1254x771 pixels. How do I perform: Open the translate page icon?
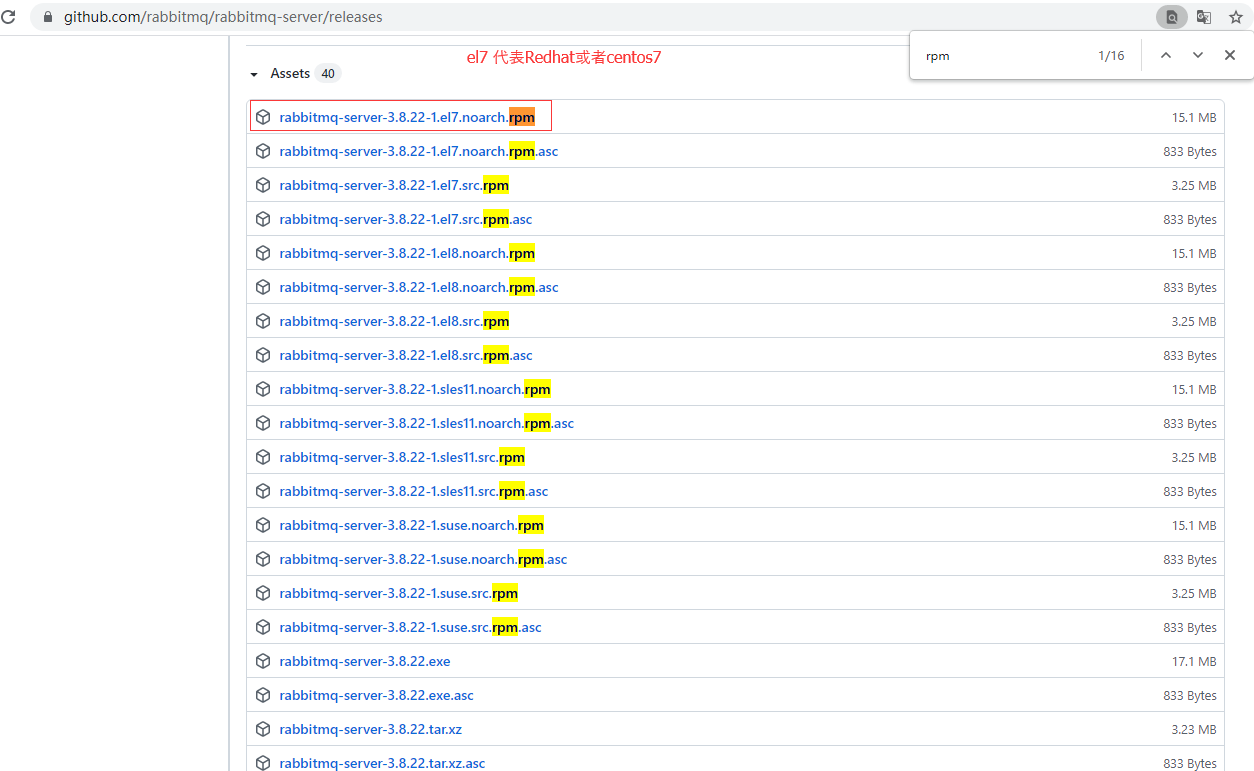click(1204, 17)
